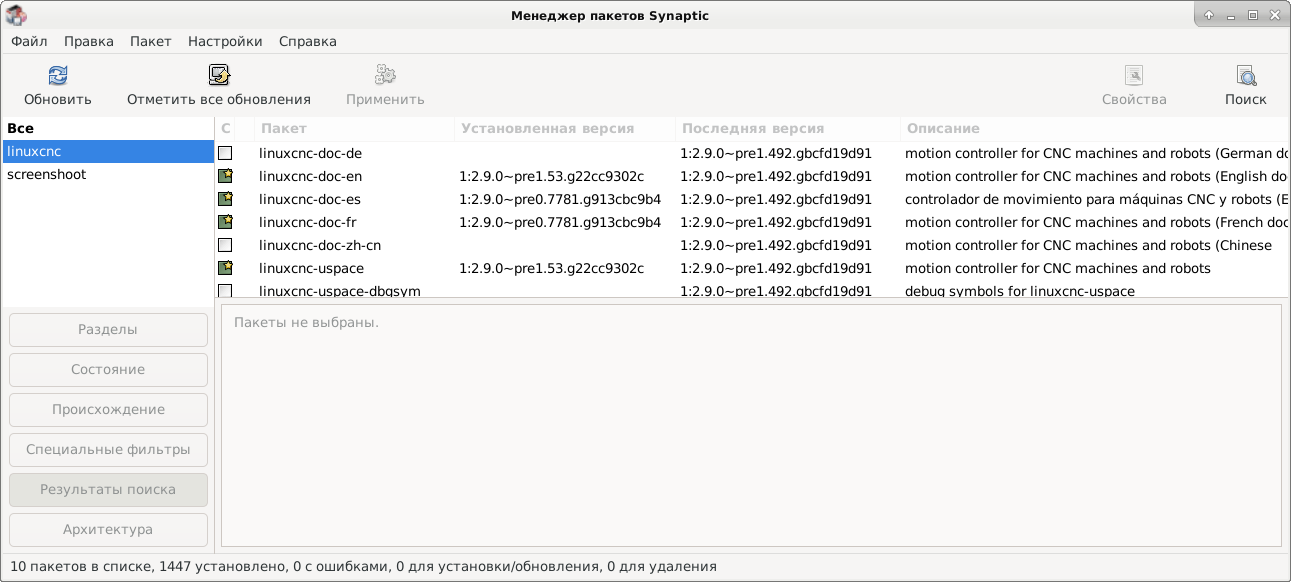Click the Разделы filter button
The height and width of the screenshot is (582, 1291).
(108, 329)
